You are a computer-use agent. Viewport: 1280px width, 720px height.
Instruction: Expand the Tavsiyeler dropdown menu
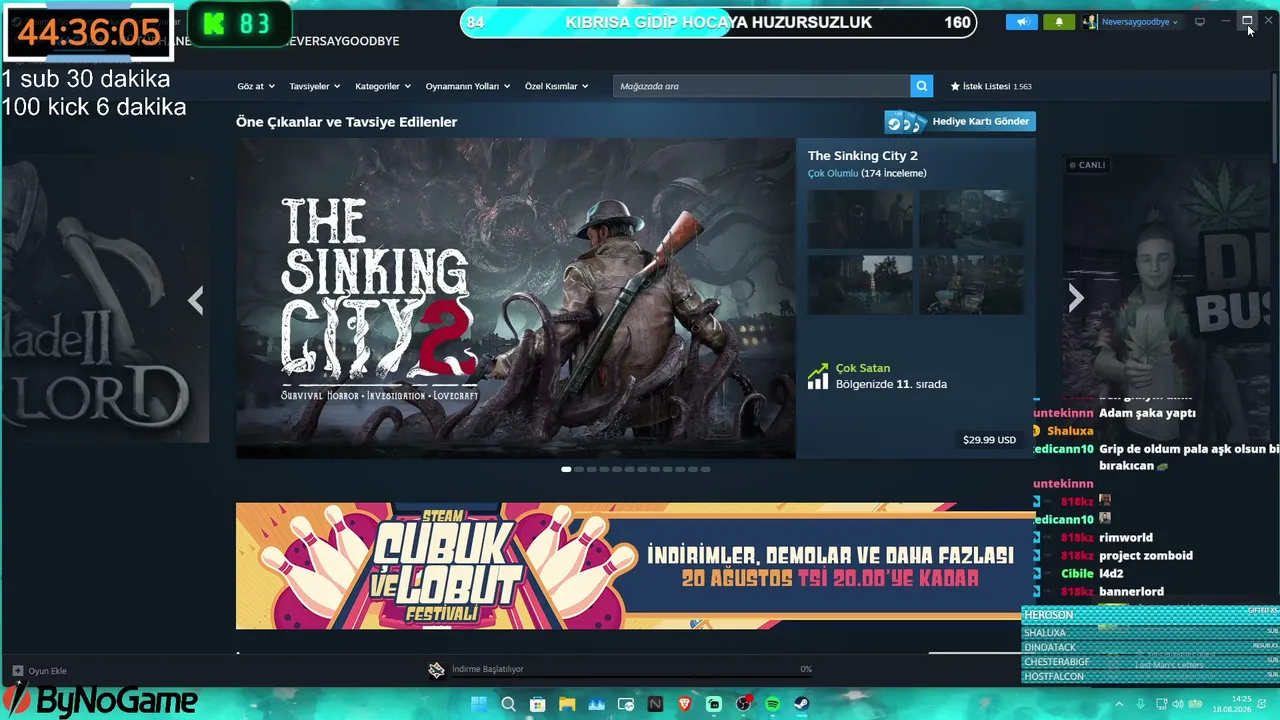point(315,86)
